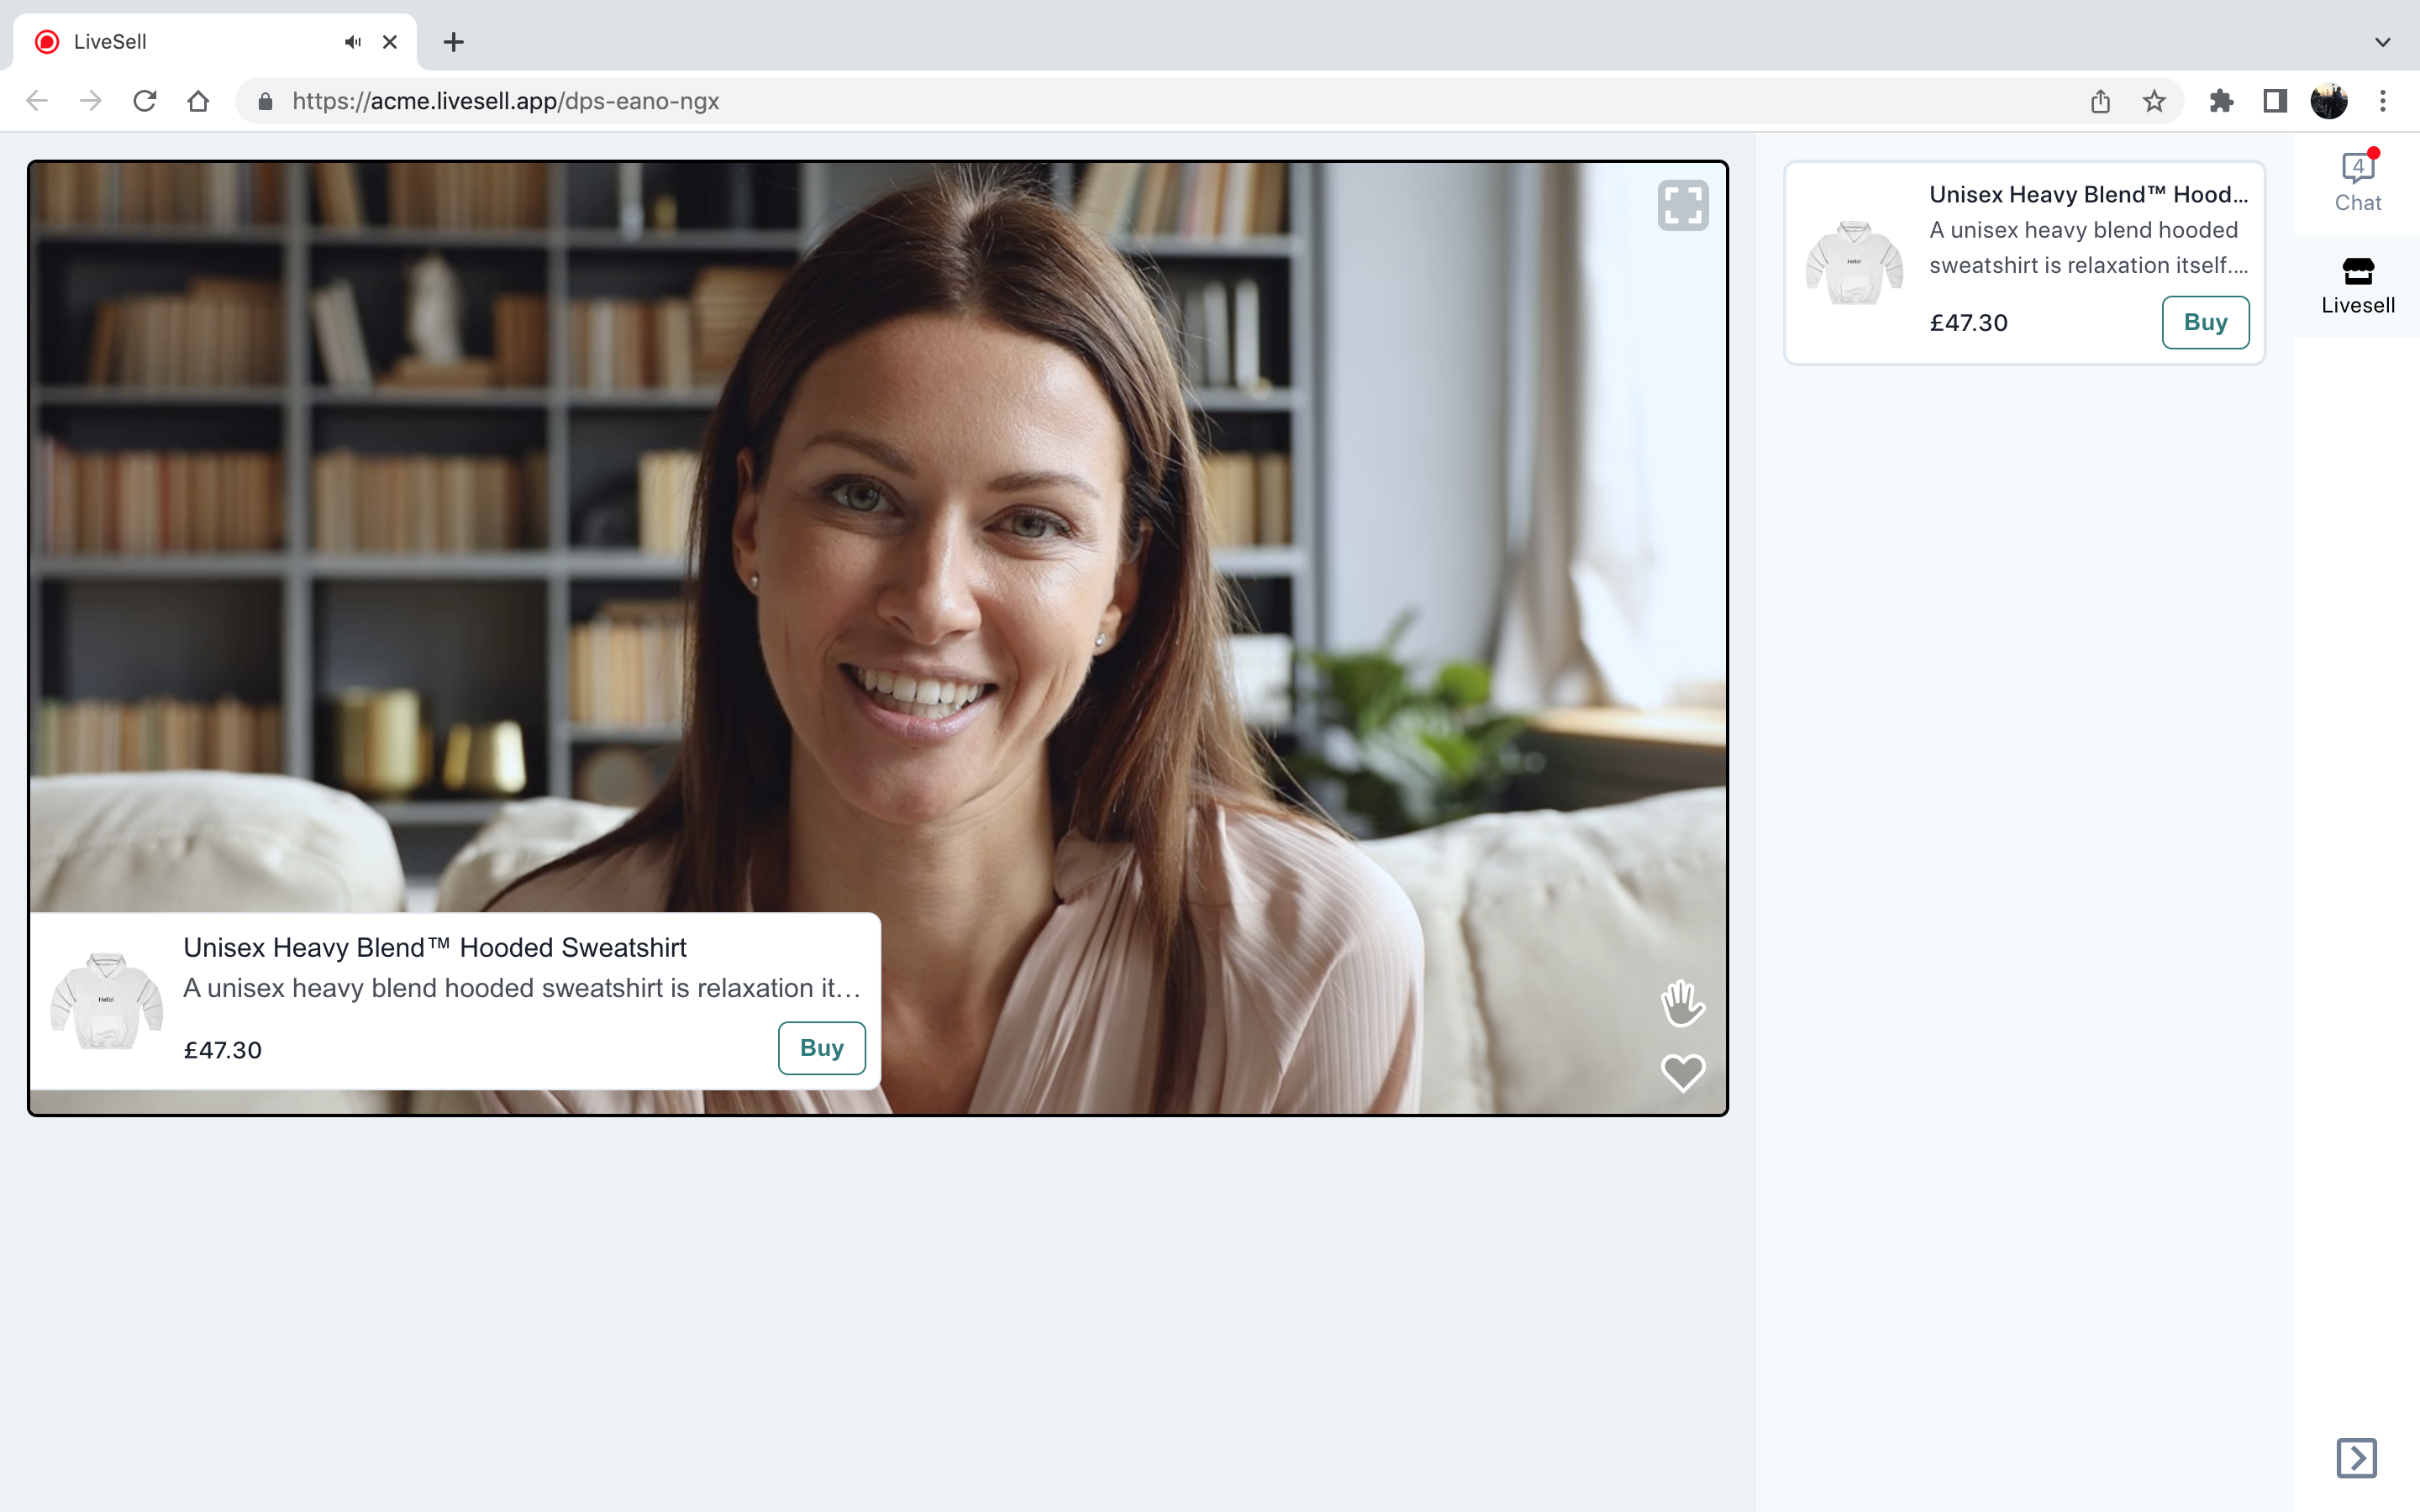The height and width of the screenshot is (1512, 2420).
Task: Click overlay title 'Unisex Heavy Blend™ Hooded Sweatshirt'
Action: point(435,947)
